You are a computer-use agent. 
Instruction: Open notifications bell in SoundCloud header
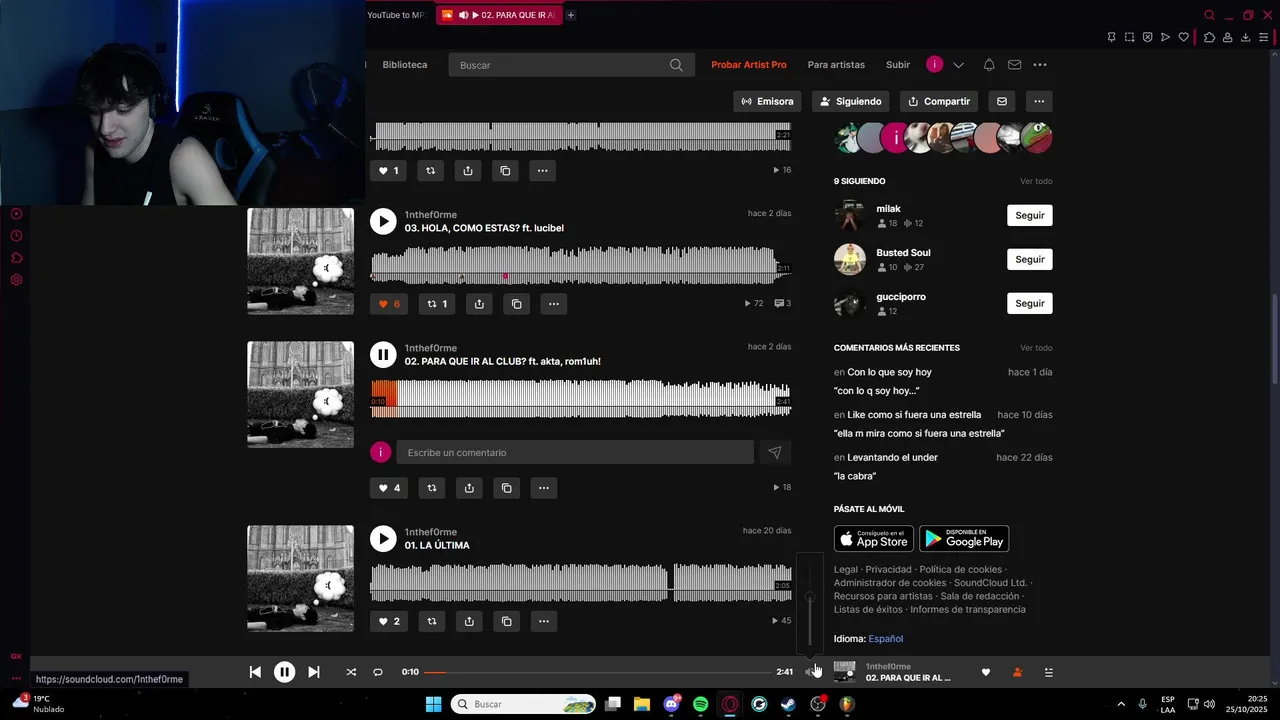pos(989,65)
